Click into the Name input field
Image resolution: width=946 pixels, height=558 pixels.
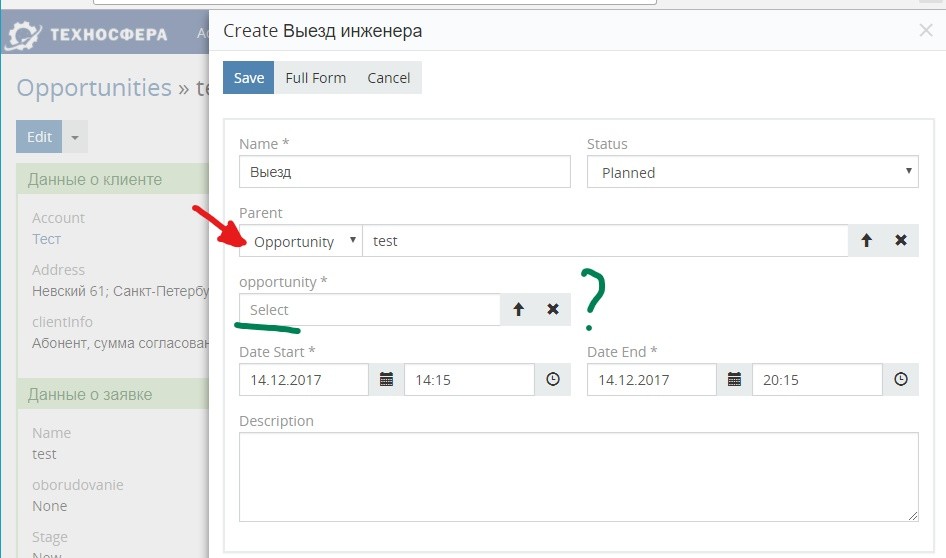[404, 172]
